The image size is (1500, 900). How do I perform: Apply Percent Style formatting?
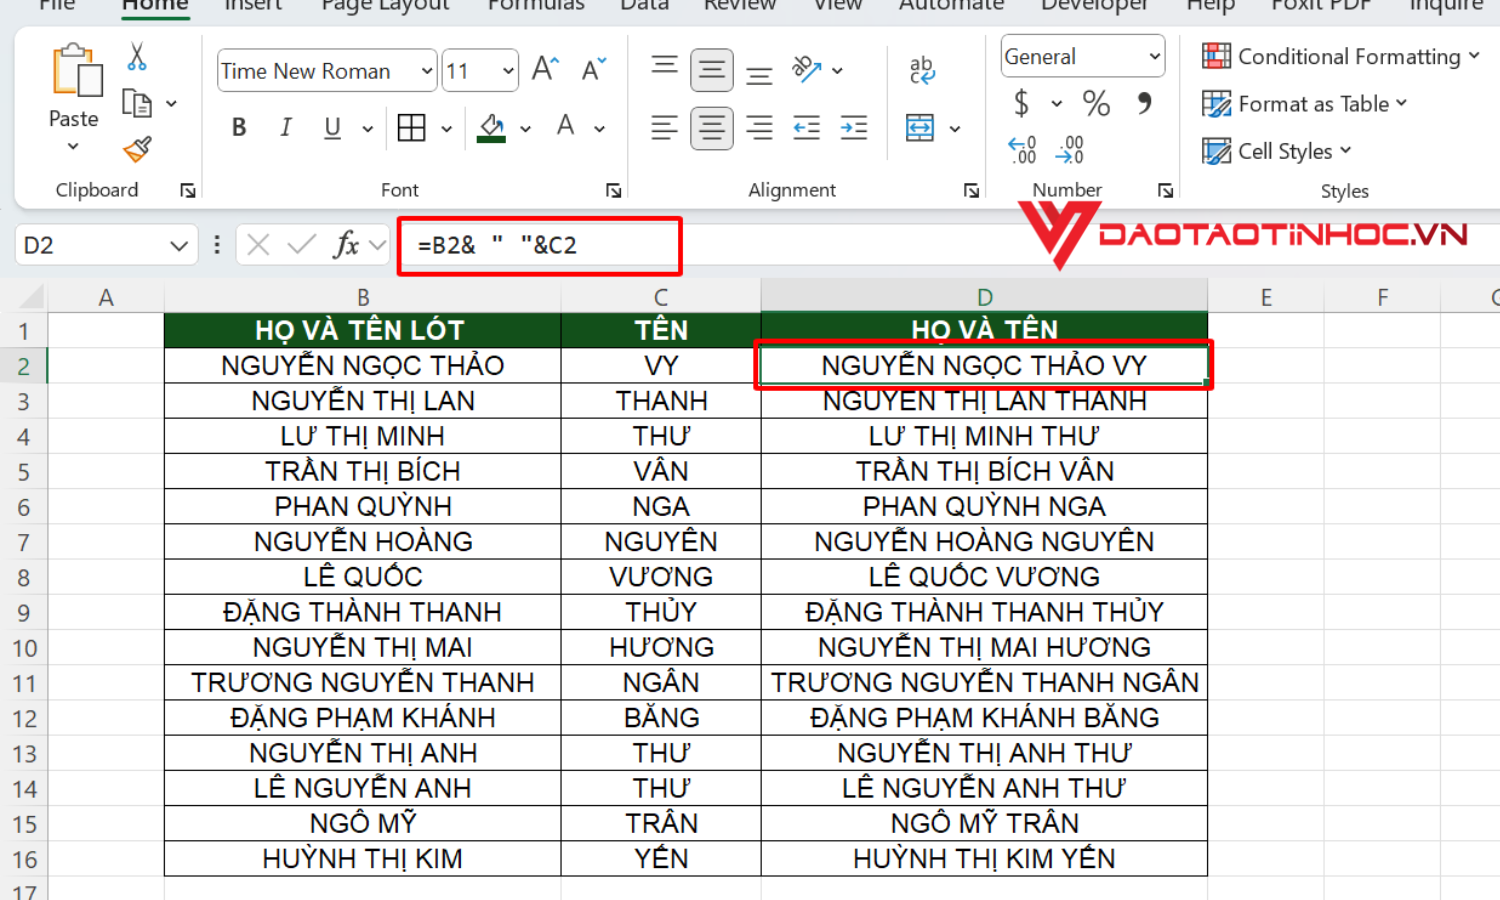1096,103
